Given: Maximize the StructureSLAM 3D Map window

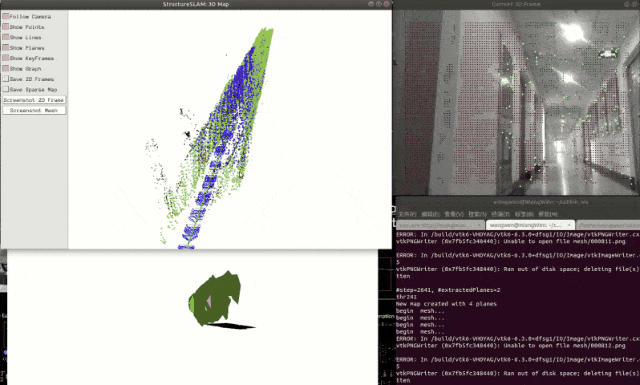Looking at the screenshot, I should pyautogui.click(x=378, y=4).
